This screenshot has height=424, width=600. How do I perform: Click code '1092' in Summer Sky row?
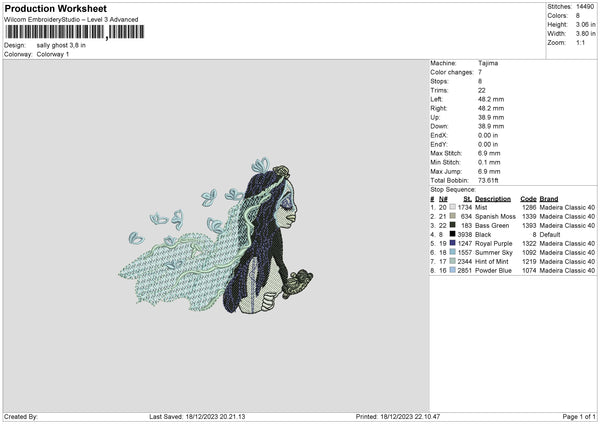coord(529,253)
